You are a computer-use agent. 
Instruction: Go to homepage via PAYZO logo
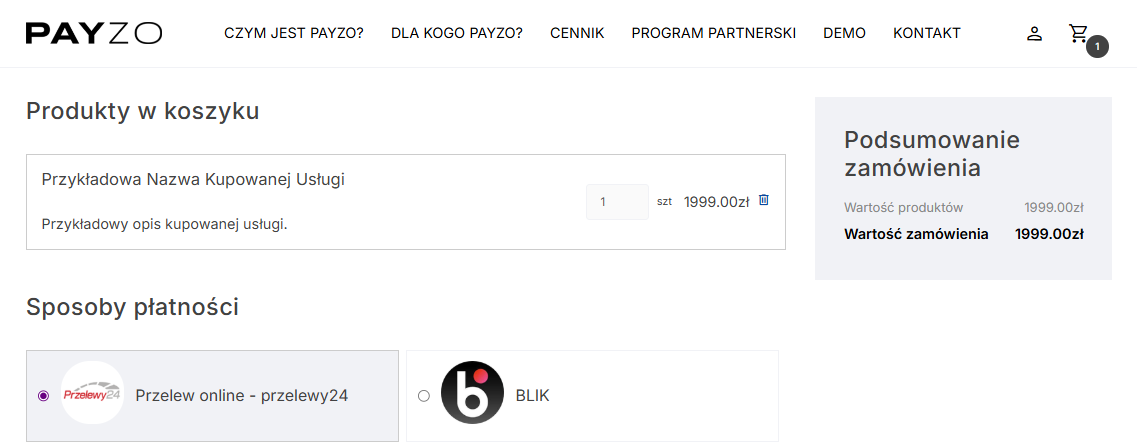pyautogui.click(x=94, y=33)
